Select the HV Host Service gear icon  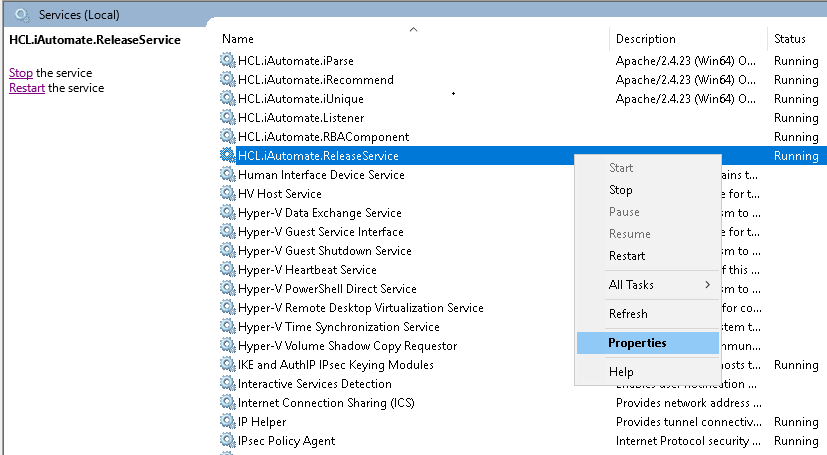pos(227,194)
